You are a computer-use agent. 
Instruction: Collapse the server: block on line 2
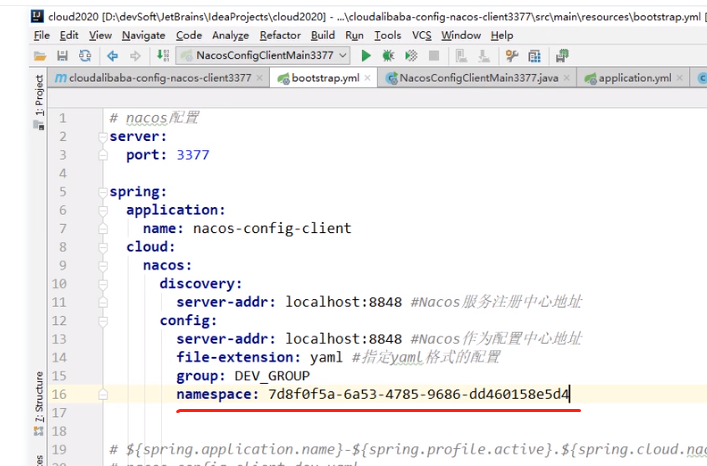coord(103,137)
